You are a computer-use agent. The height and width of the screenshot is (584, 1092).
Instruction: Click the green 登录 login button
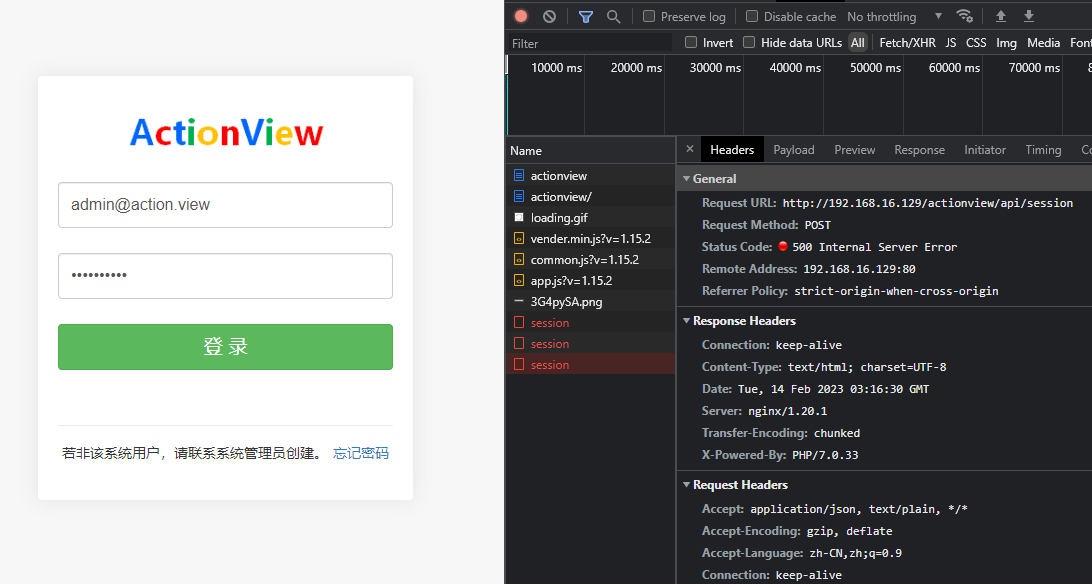tap(225, 347)
